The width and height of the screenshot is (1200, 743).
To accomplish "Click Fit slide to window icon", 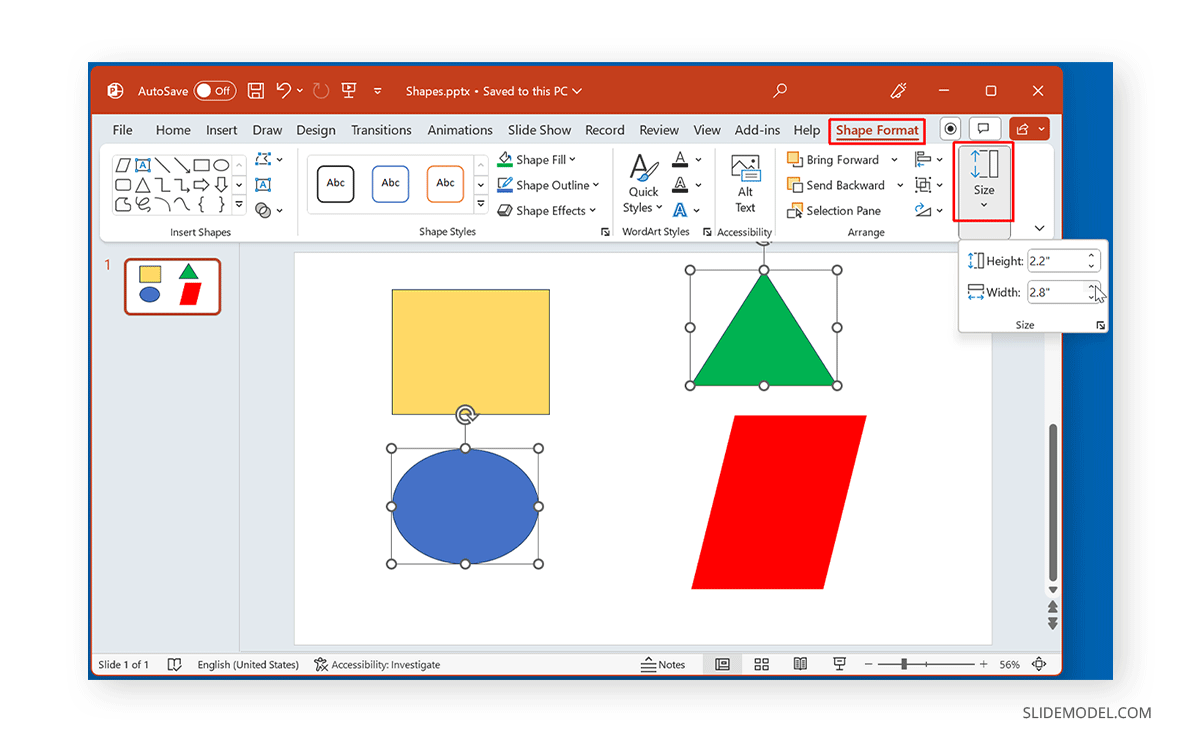I will click(x=1039, y=665).
